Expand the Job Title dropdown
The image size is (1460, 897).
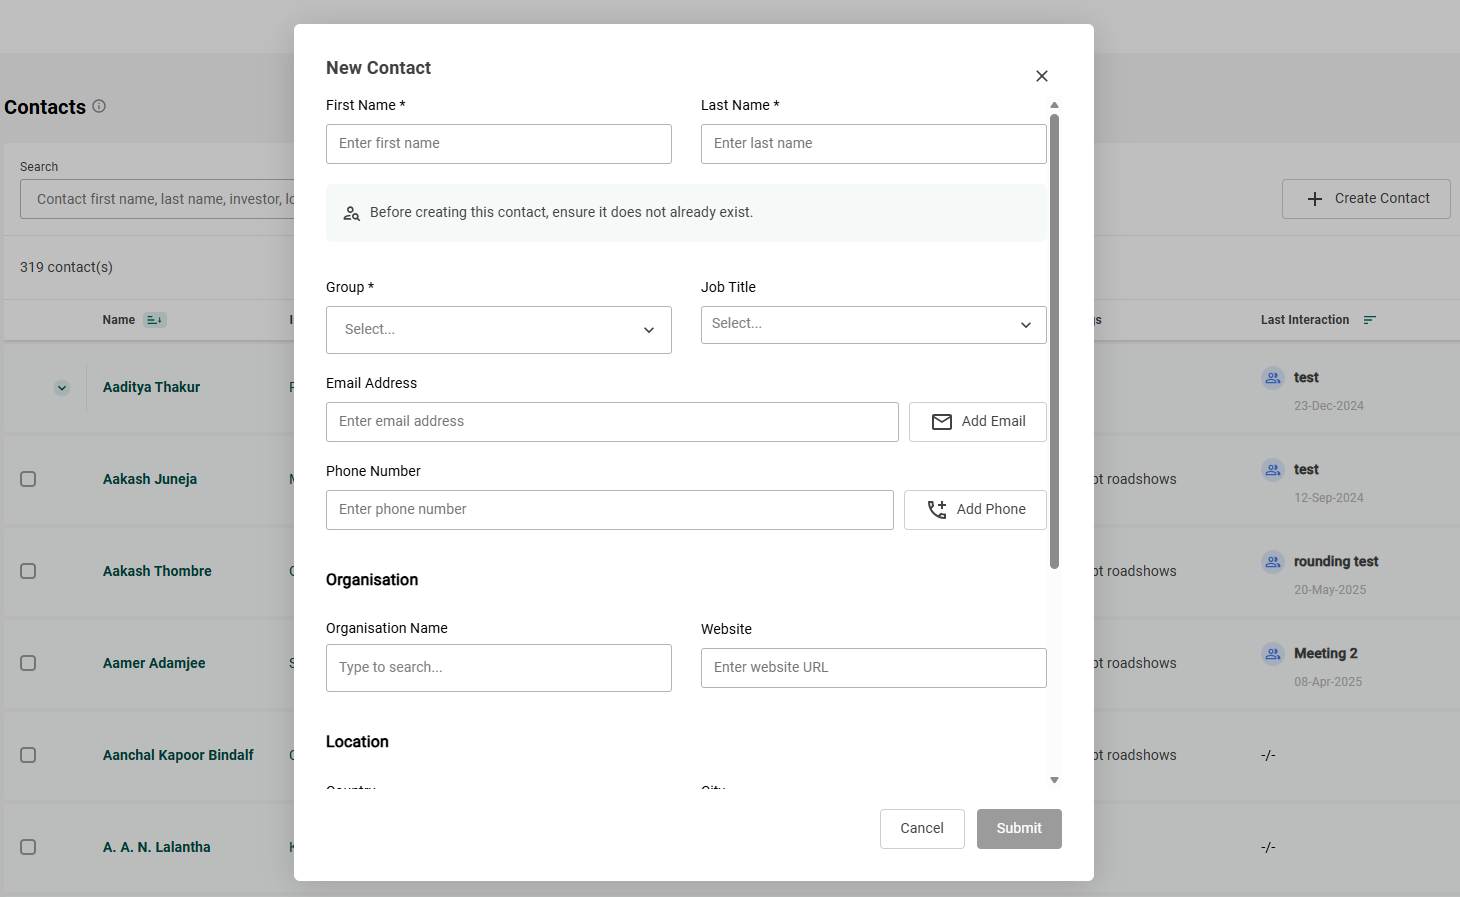pyautogui.click(x=873, y=325)
